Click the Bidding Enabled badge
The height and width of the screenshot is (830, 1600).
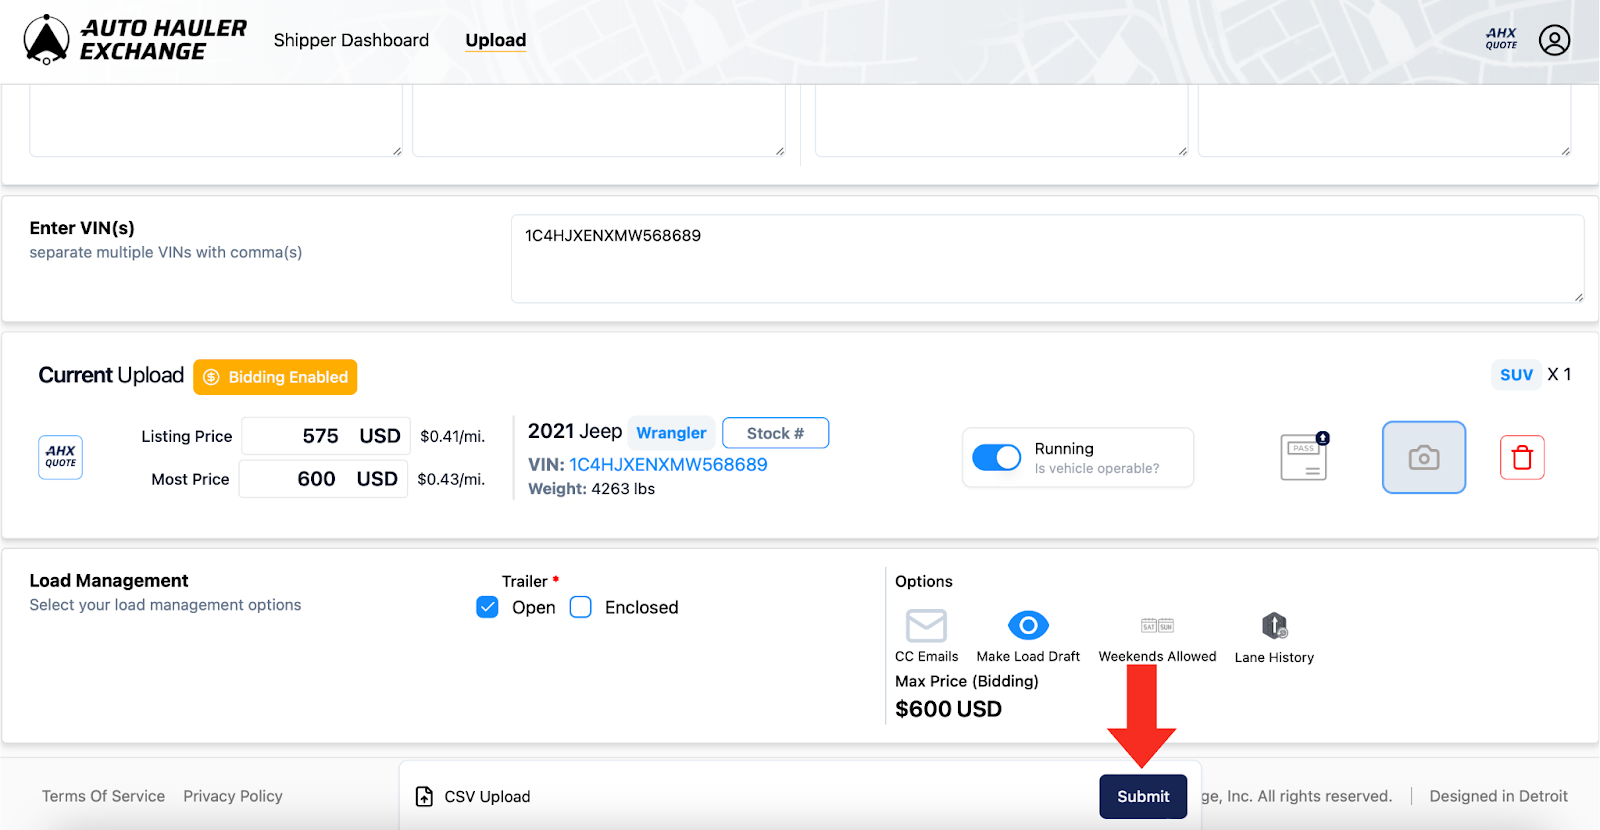(x=275, y=377)
